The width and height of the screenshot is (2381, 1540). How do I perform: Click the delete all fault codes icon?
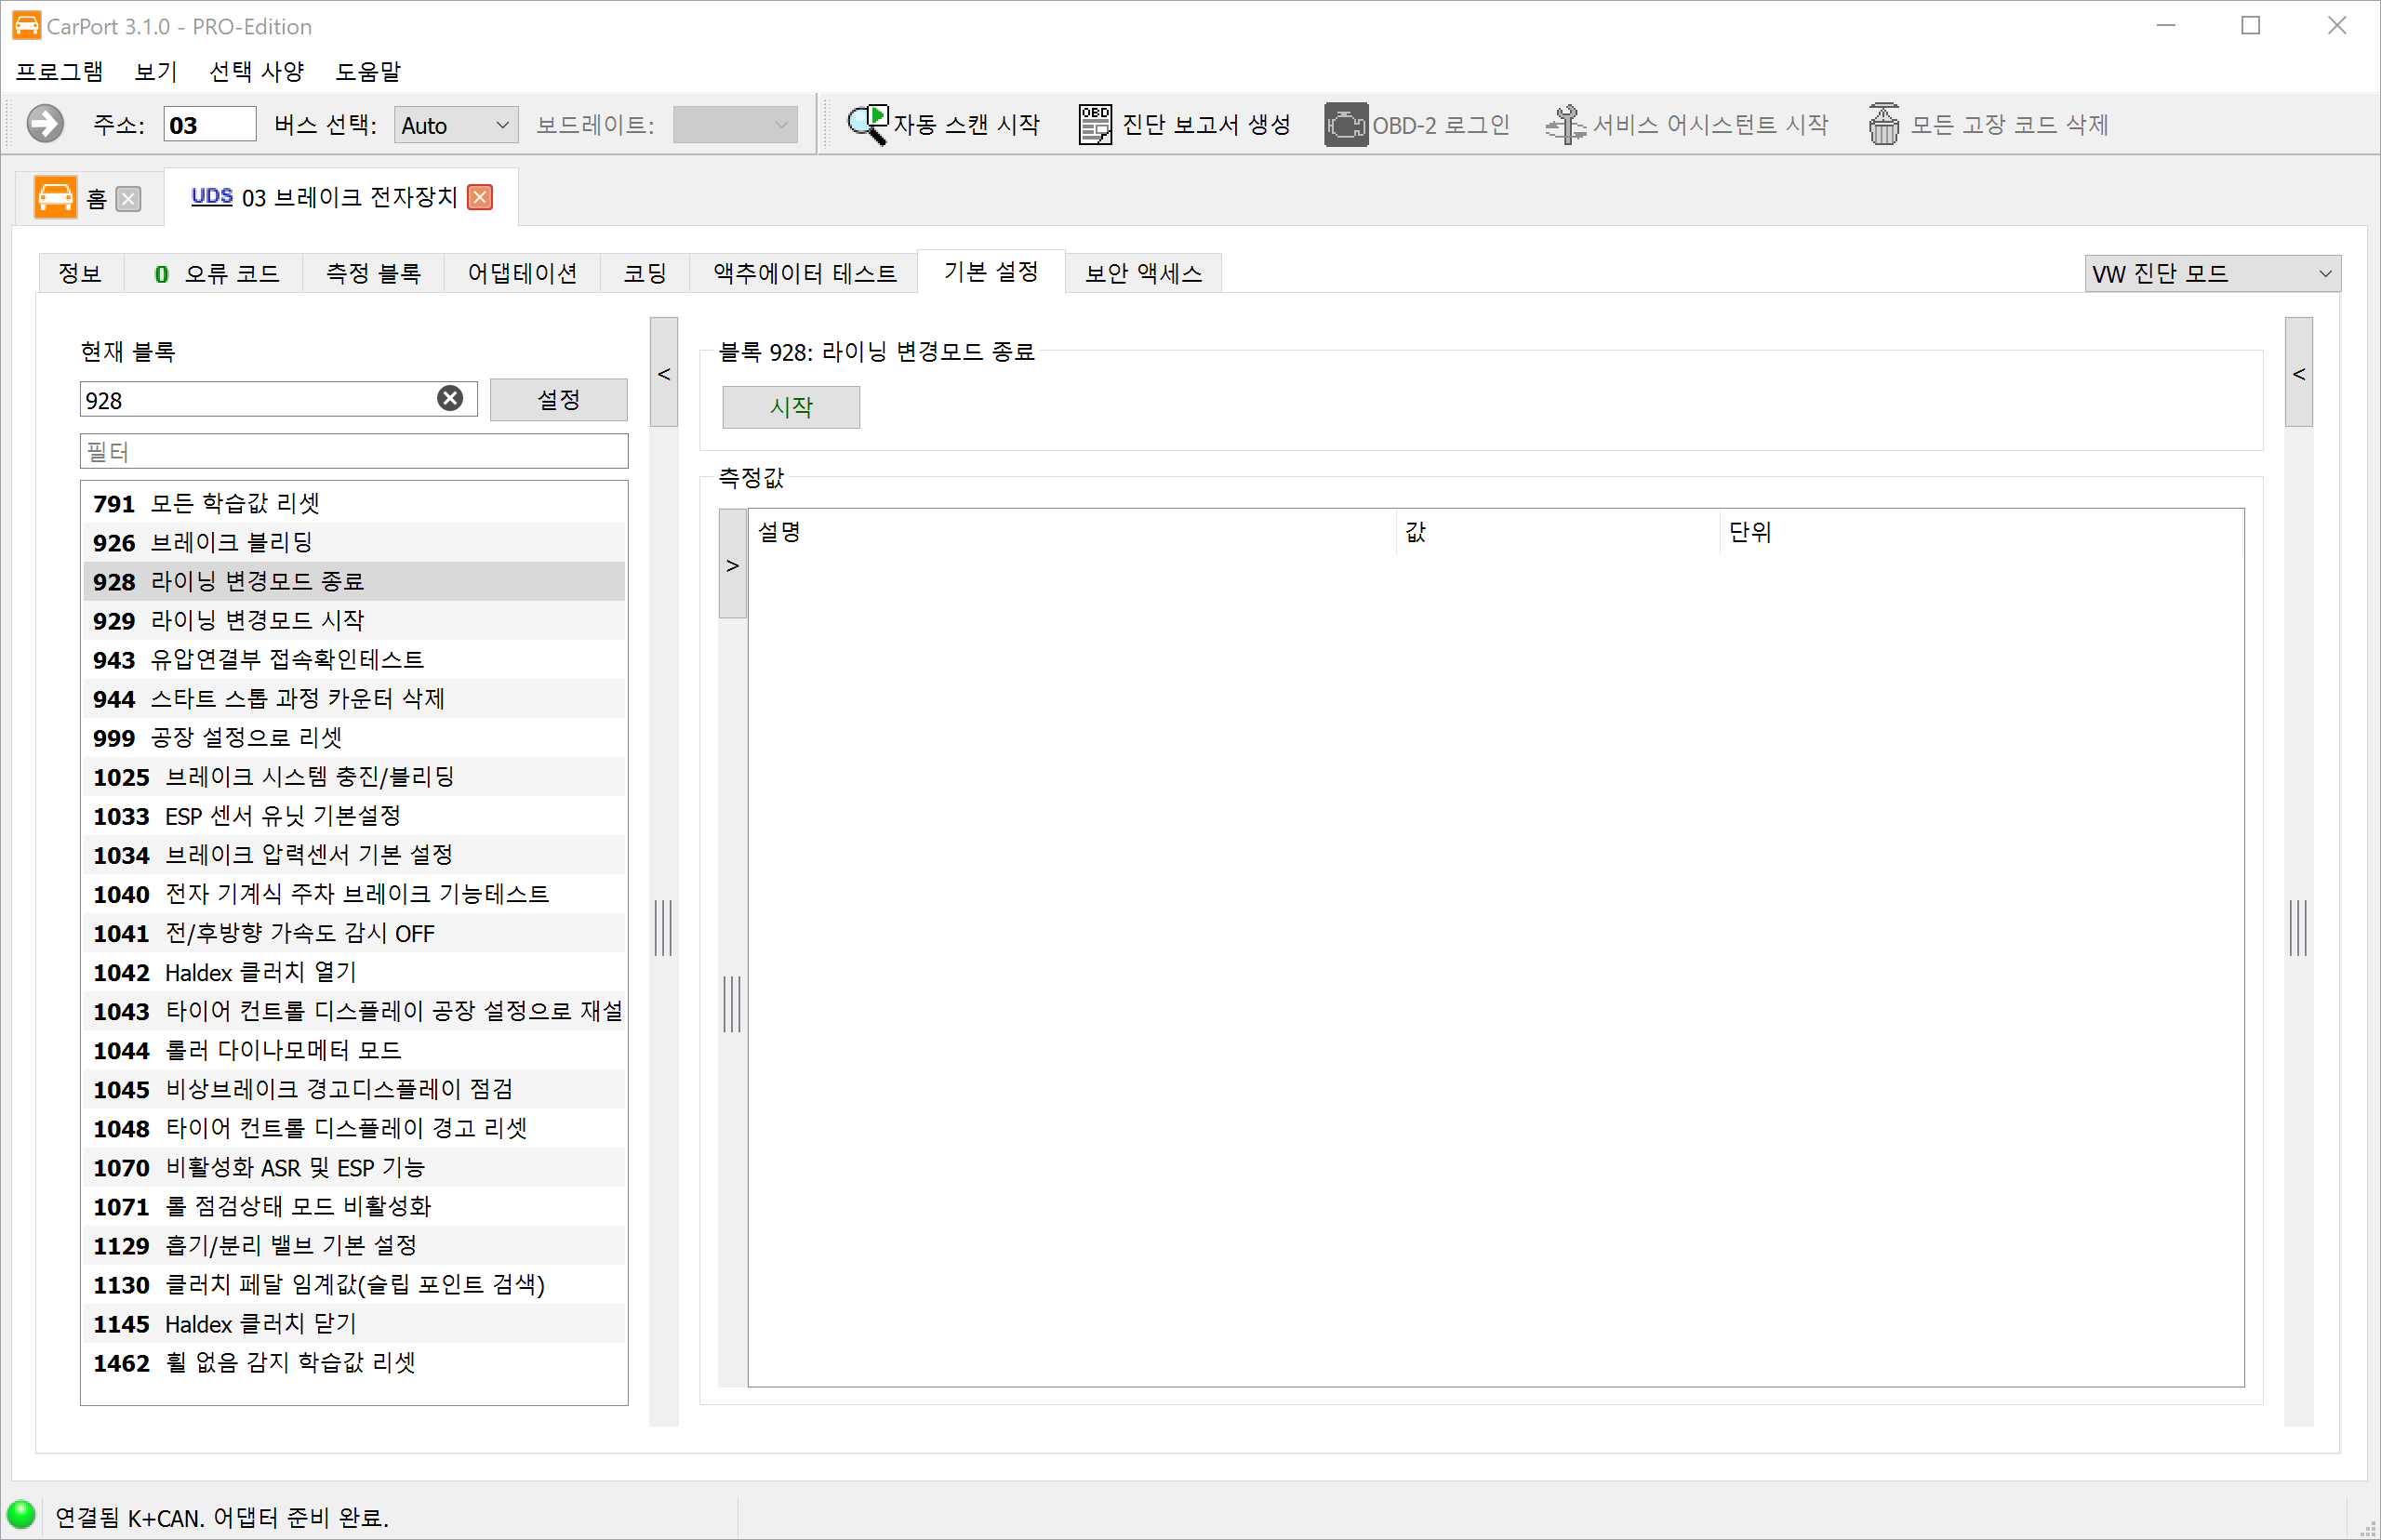1884,124
